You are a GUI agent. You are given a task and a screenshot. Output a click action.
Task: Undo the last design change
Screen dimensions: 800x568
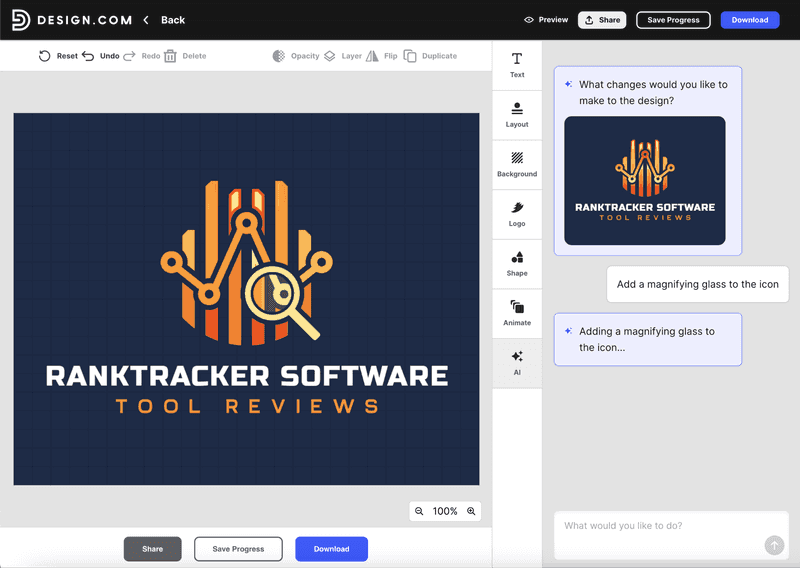point(89,56)
